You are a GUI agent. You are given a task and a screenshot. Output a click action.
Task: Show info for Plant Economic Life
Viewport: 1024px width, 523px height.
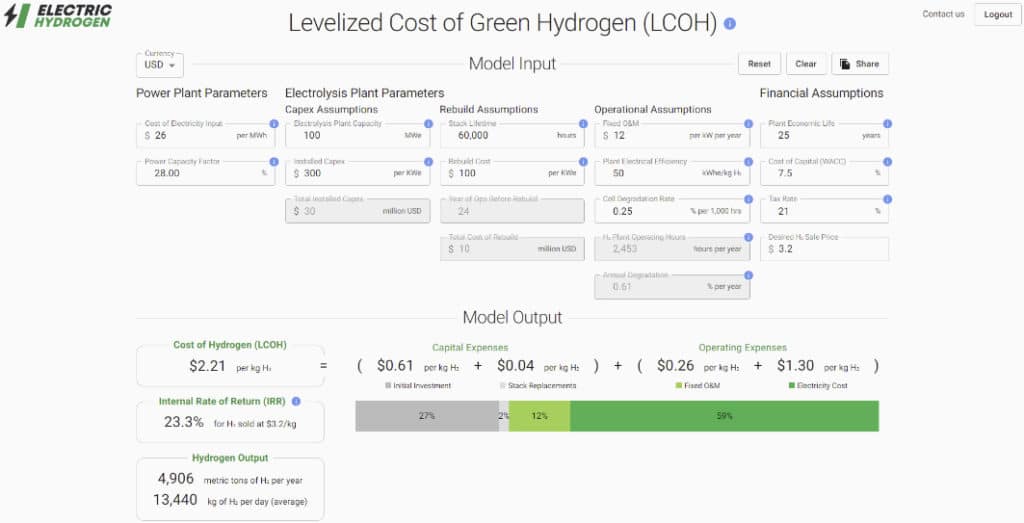point(888,123)
